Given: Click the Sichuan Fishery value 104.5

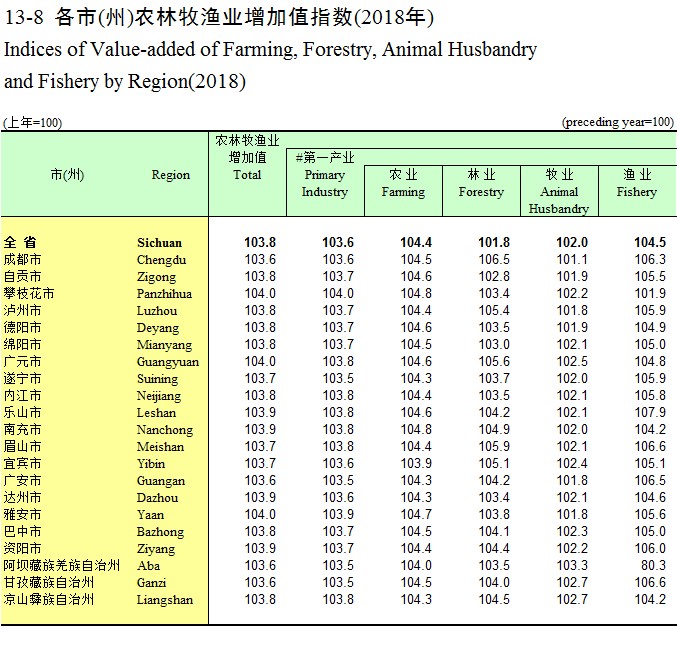Looking at the screenshot, I should tap(650, 242).
